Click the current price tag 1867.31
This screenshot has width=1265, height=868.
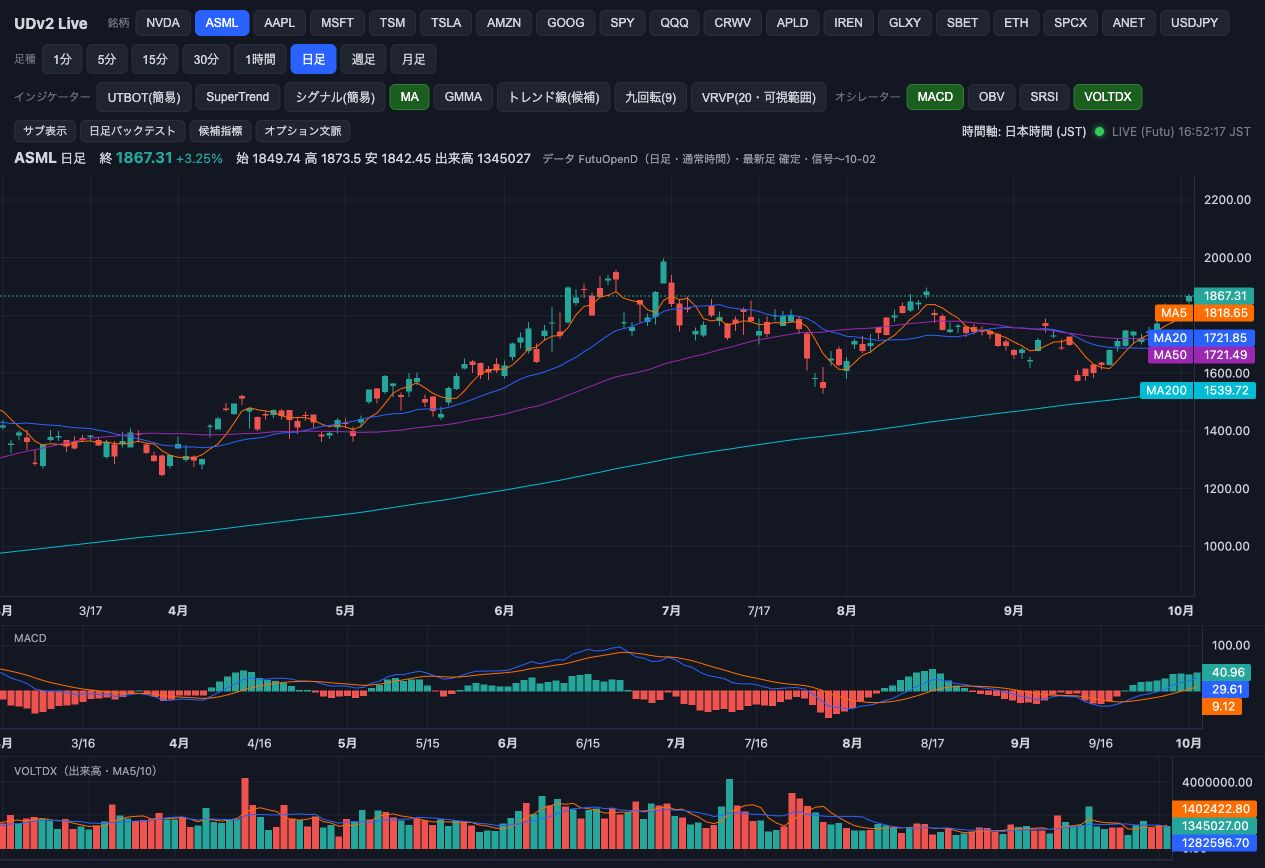point(1224,296)
